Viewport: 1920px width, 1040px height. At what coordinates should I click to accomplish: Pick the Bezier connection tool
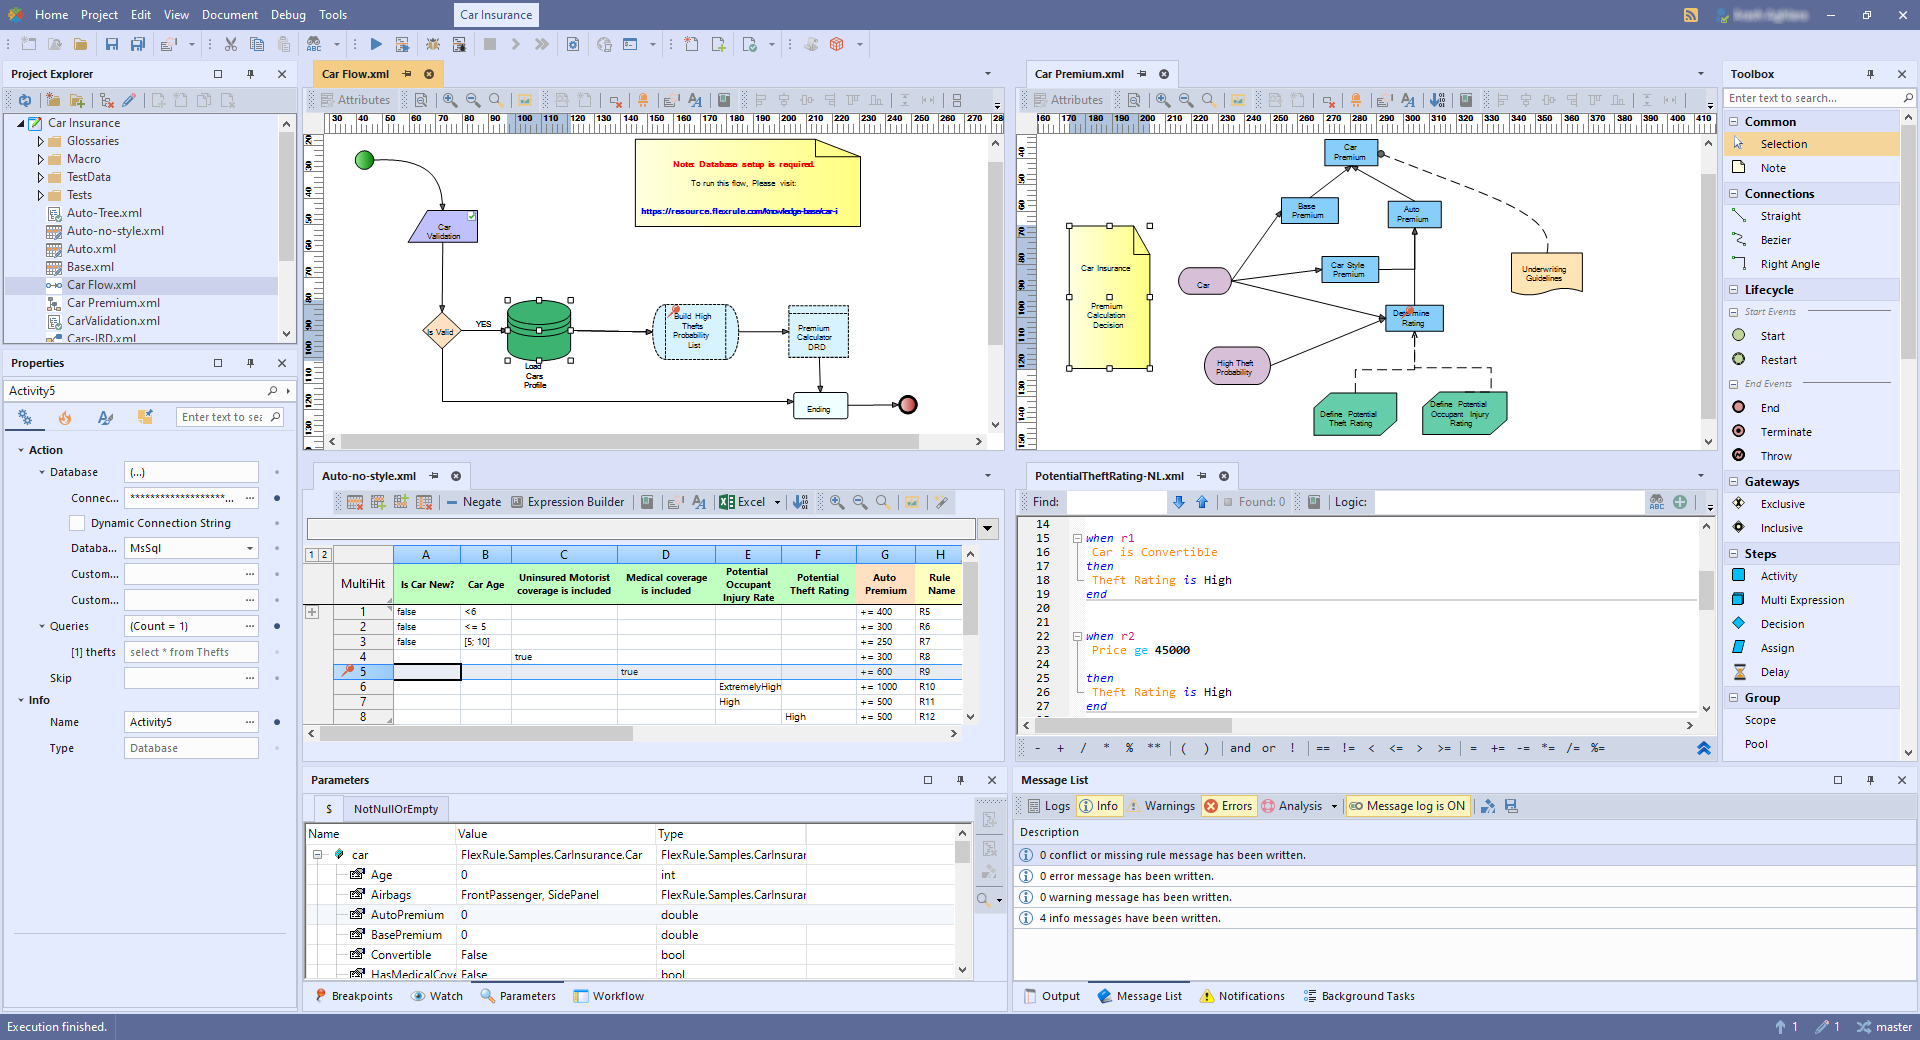[1775, 240]
